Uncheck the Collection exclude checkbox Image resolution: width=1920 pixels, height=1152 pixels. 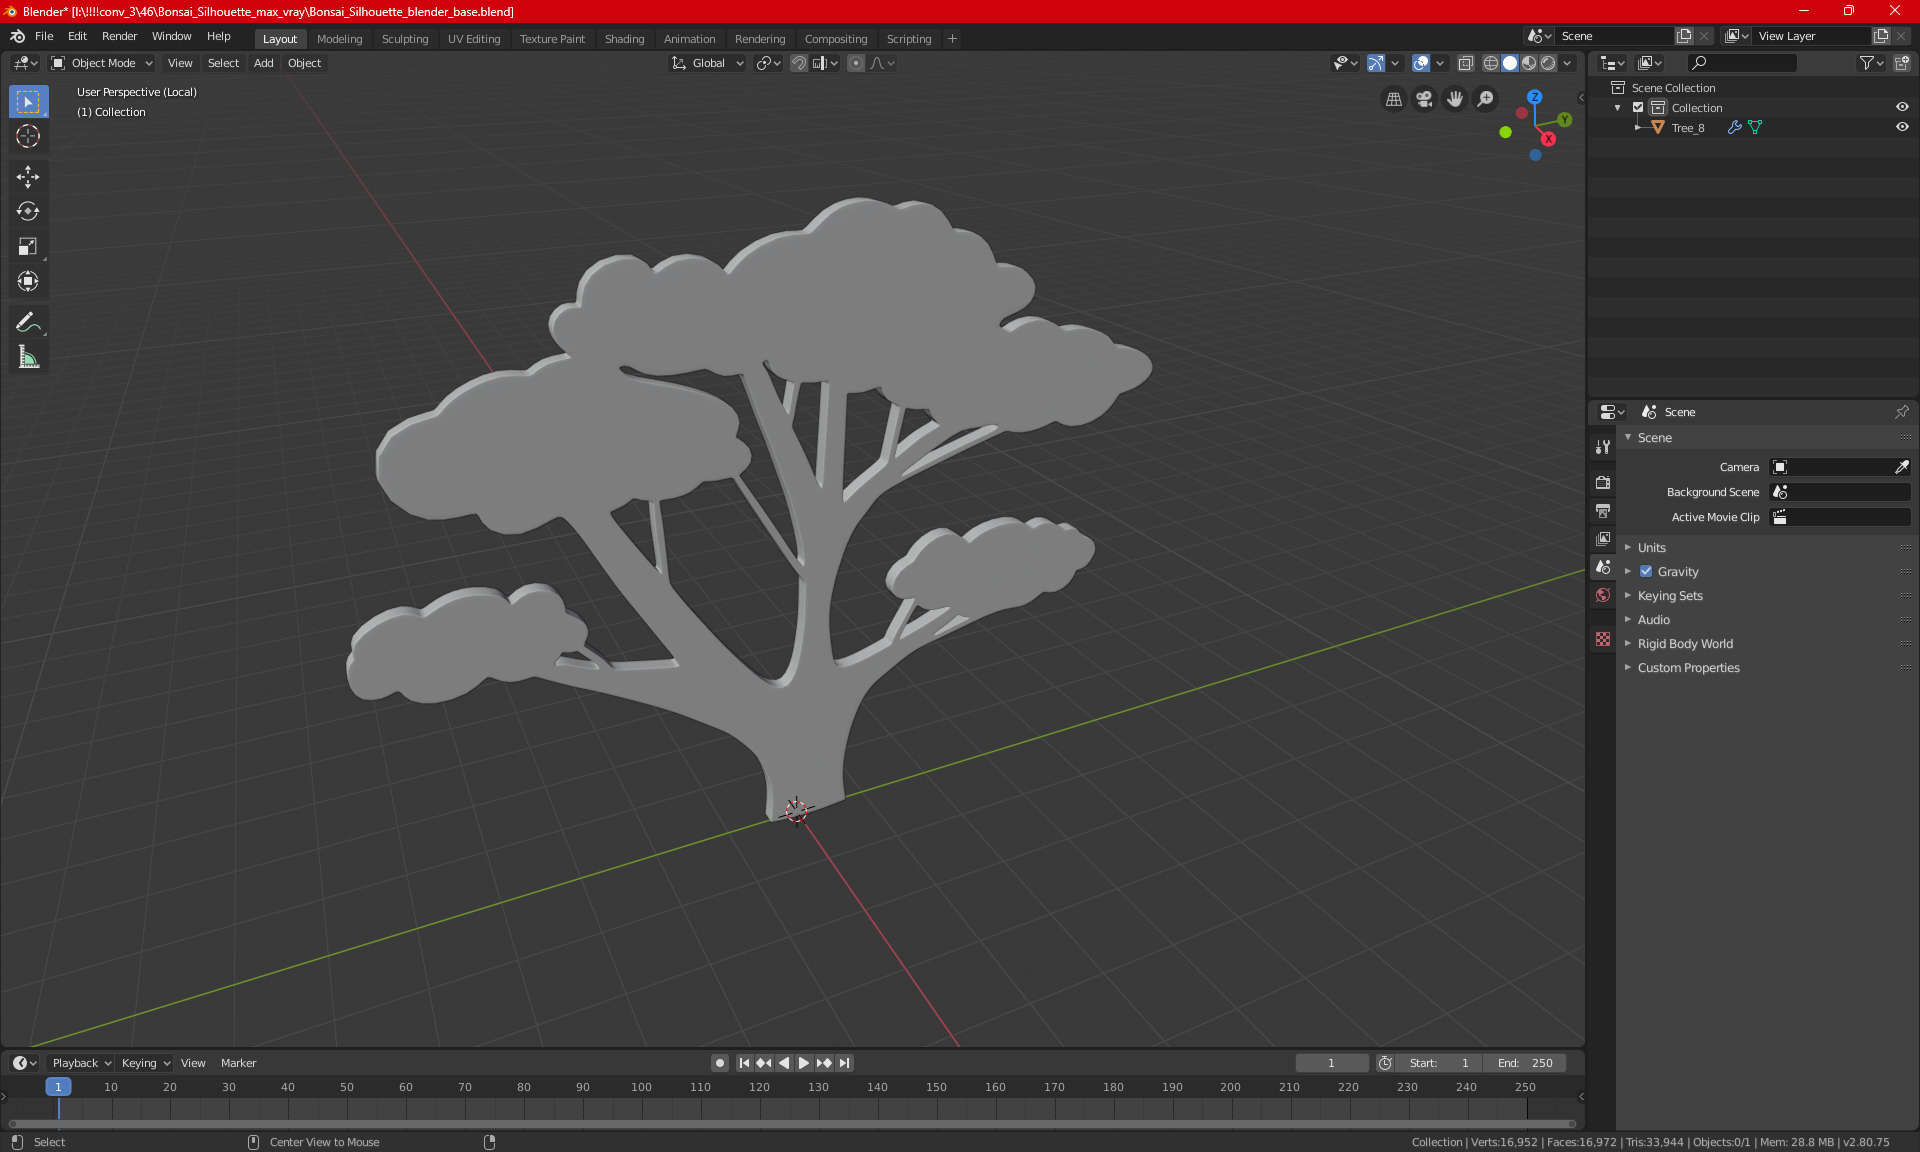click(x=1638, y=107)
